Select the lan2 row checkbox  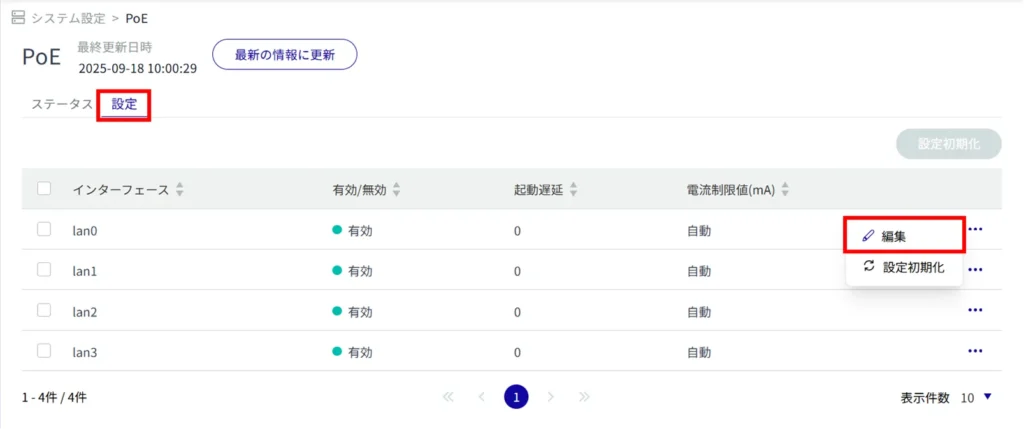click(44, 310)
